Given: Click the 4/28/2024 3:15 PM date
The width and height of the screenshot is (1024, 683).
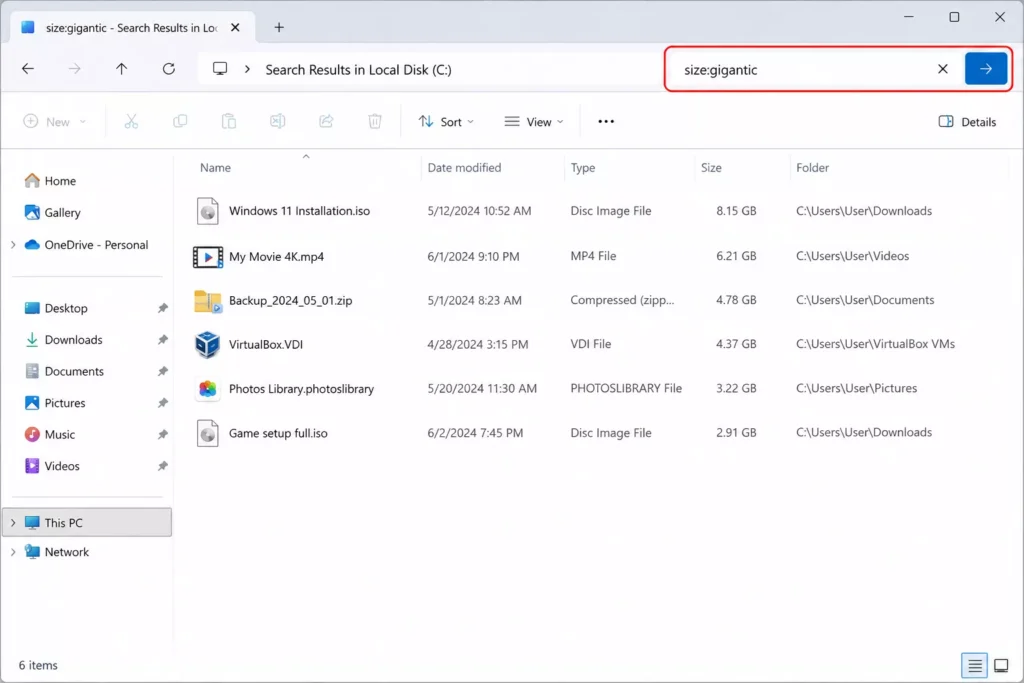Looking at the screenshot, I should 477,344.
